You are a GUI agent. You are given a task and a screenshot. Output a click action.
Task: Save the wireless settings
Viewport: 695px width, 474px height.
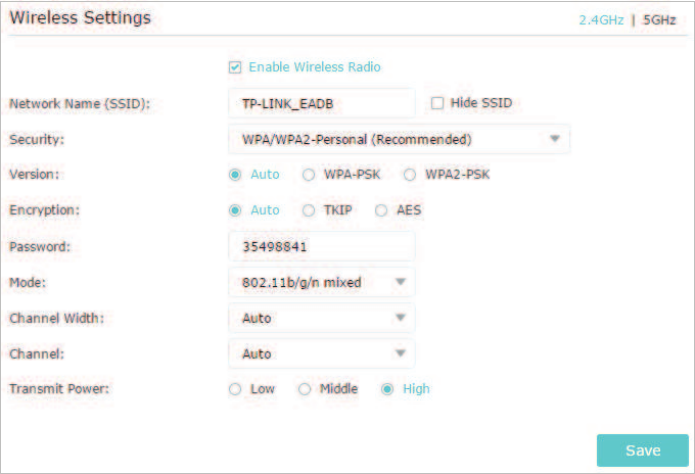point(643,450)
